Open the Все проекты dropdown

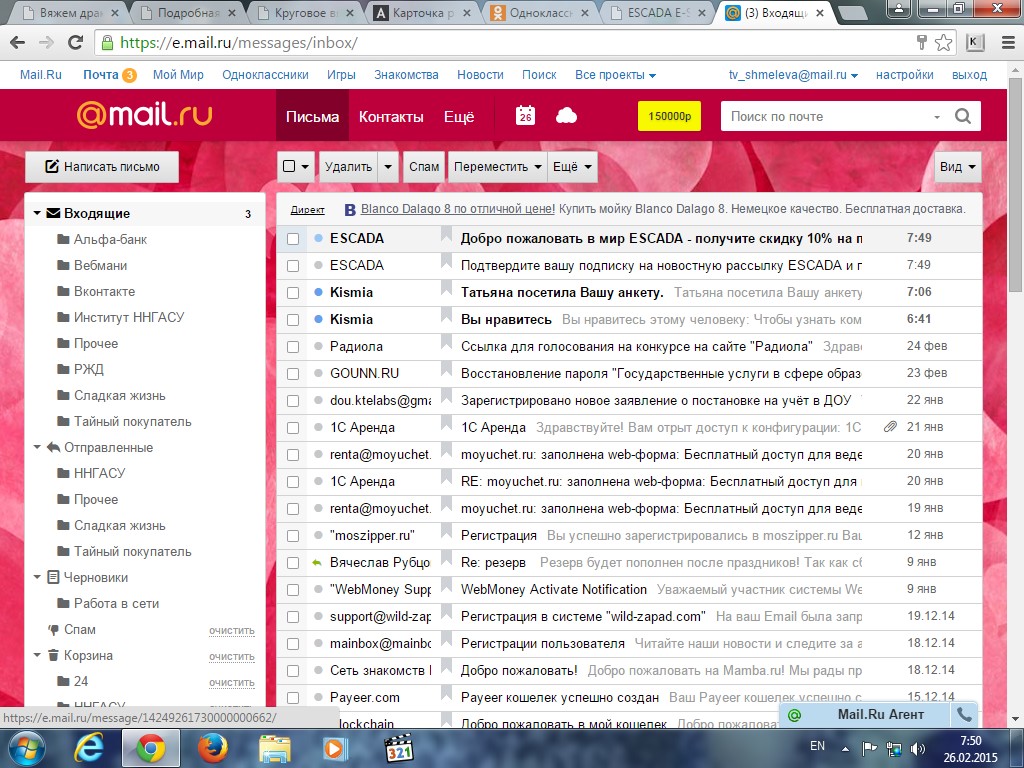click(615, 74)
